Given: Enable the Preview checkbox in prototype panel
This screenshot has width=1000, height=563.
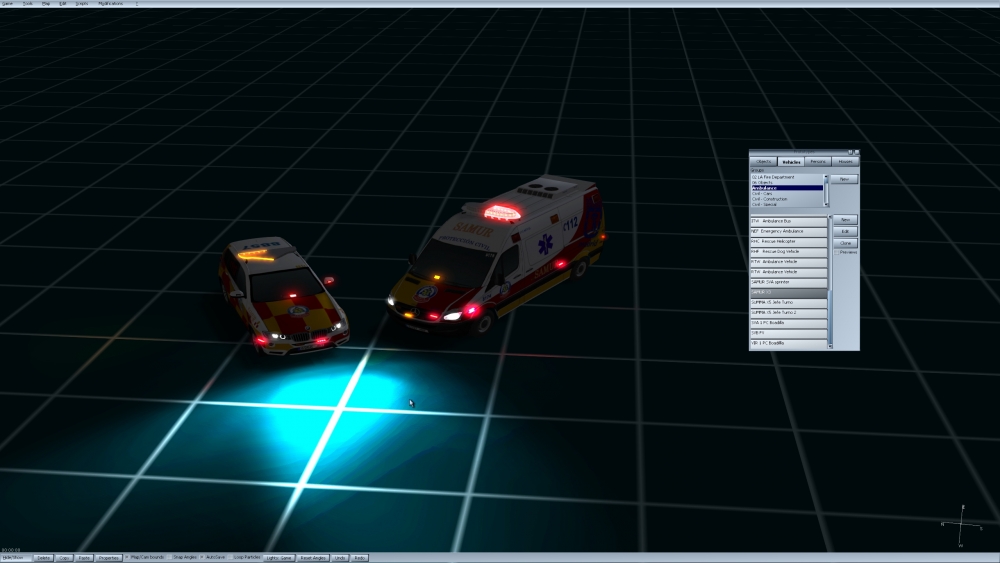Looking at the screenshot, I should (x=836, y=252).
